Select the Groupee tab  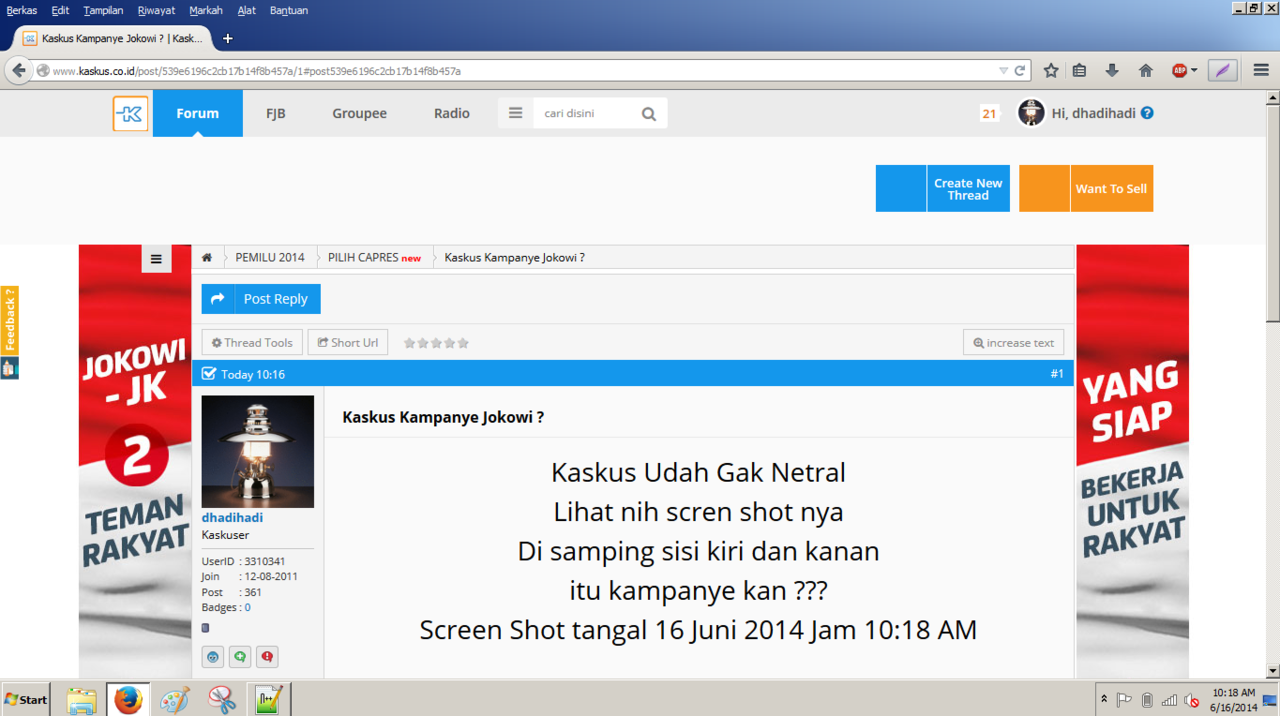click(x=359, y=113)
